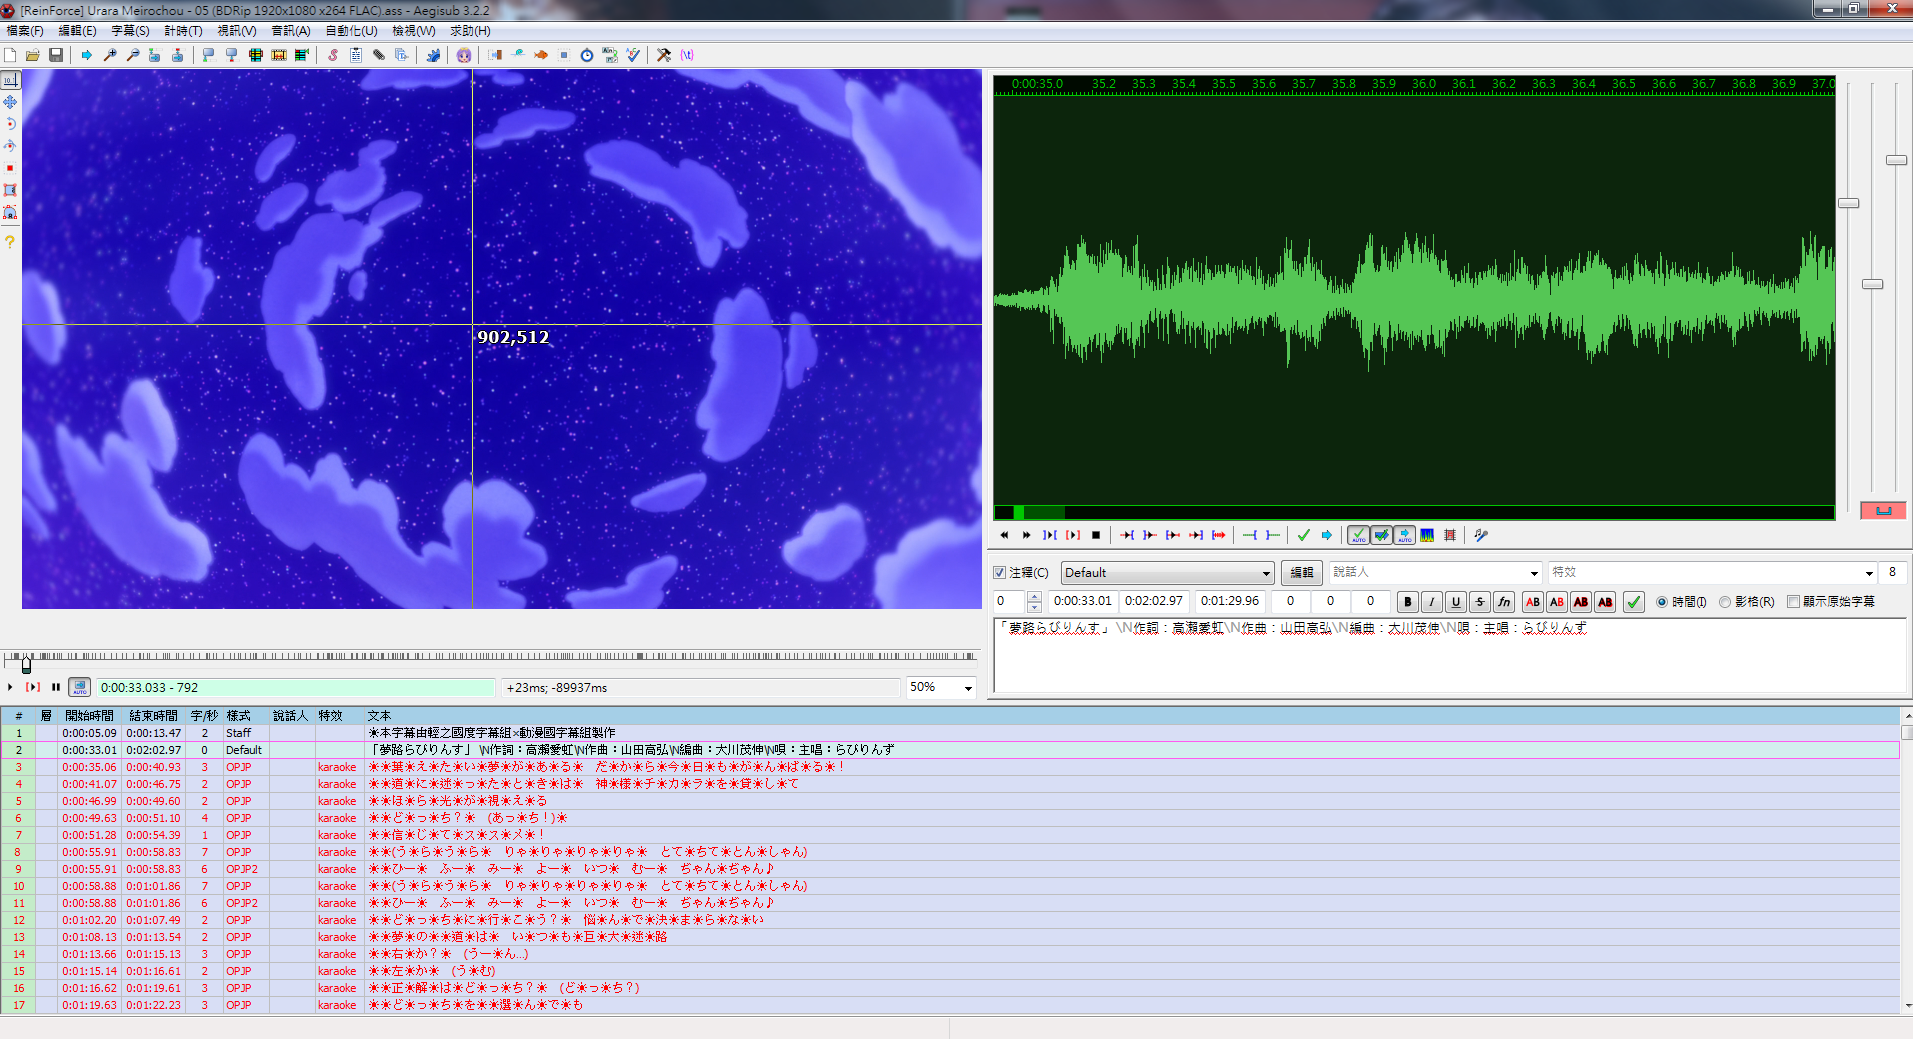Select the standard crosshair video tool
This screenshot has height=1040, width=1913.
(10, 80)
